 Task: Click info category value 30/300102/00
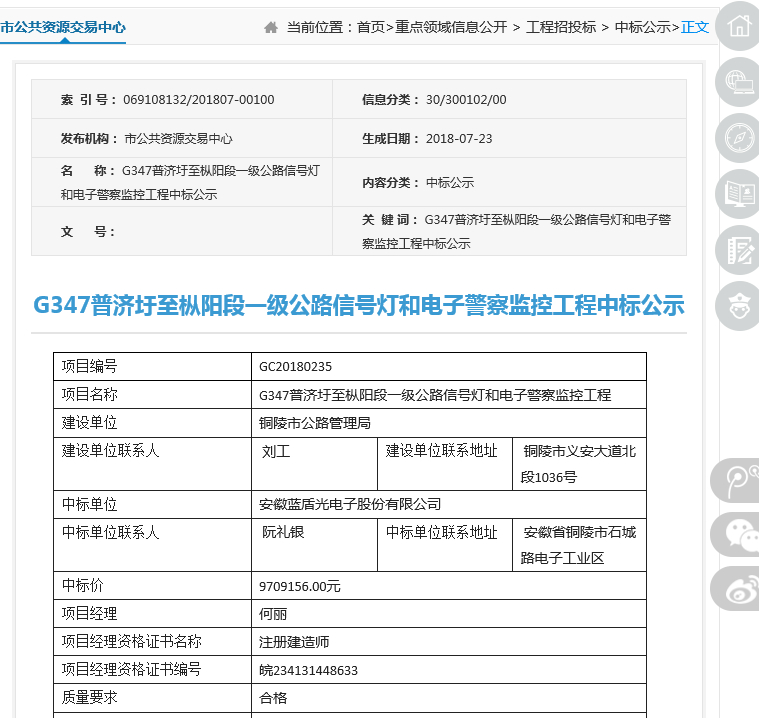pos(466,100)
